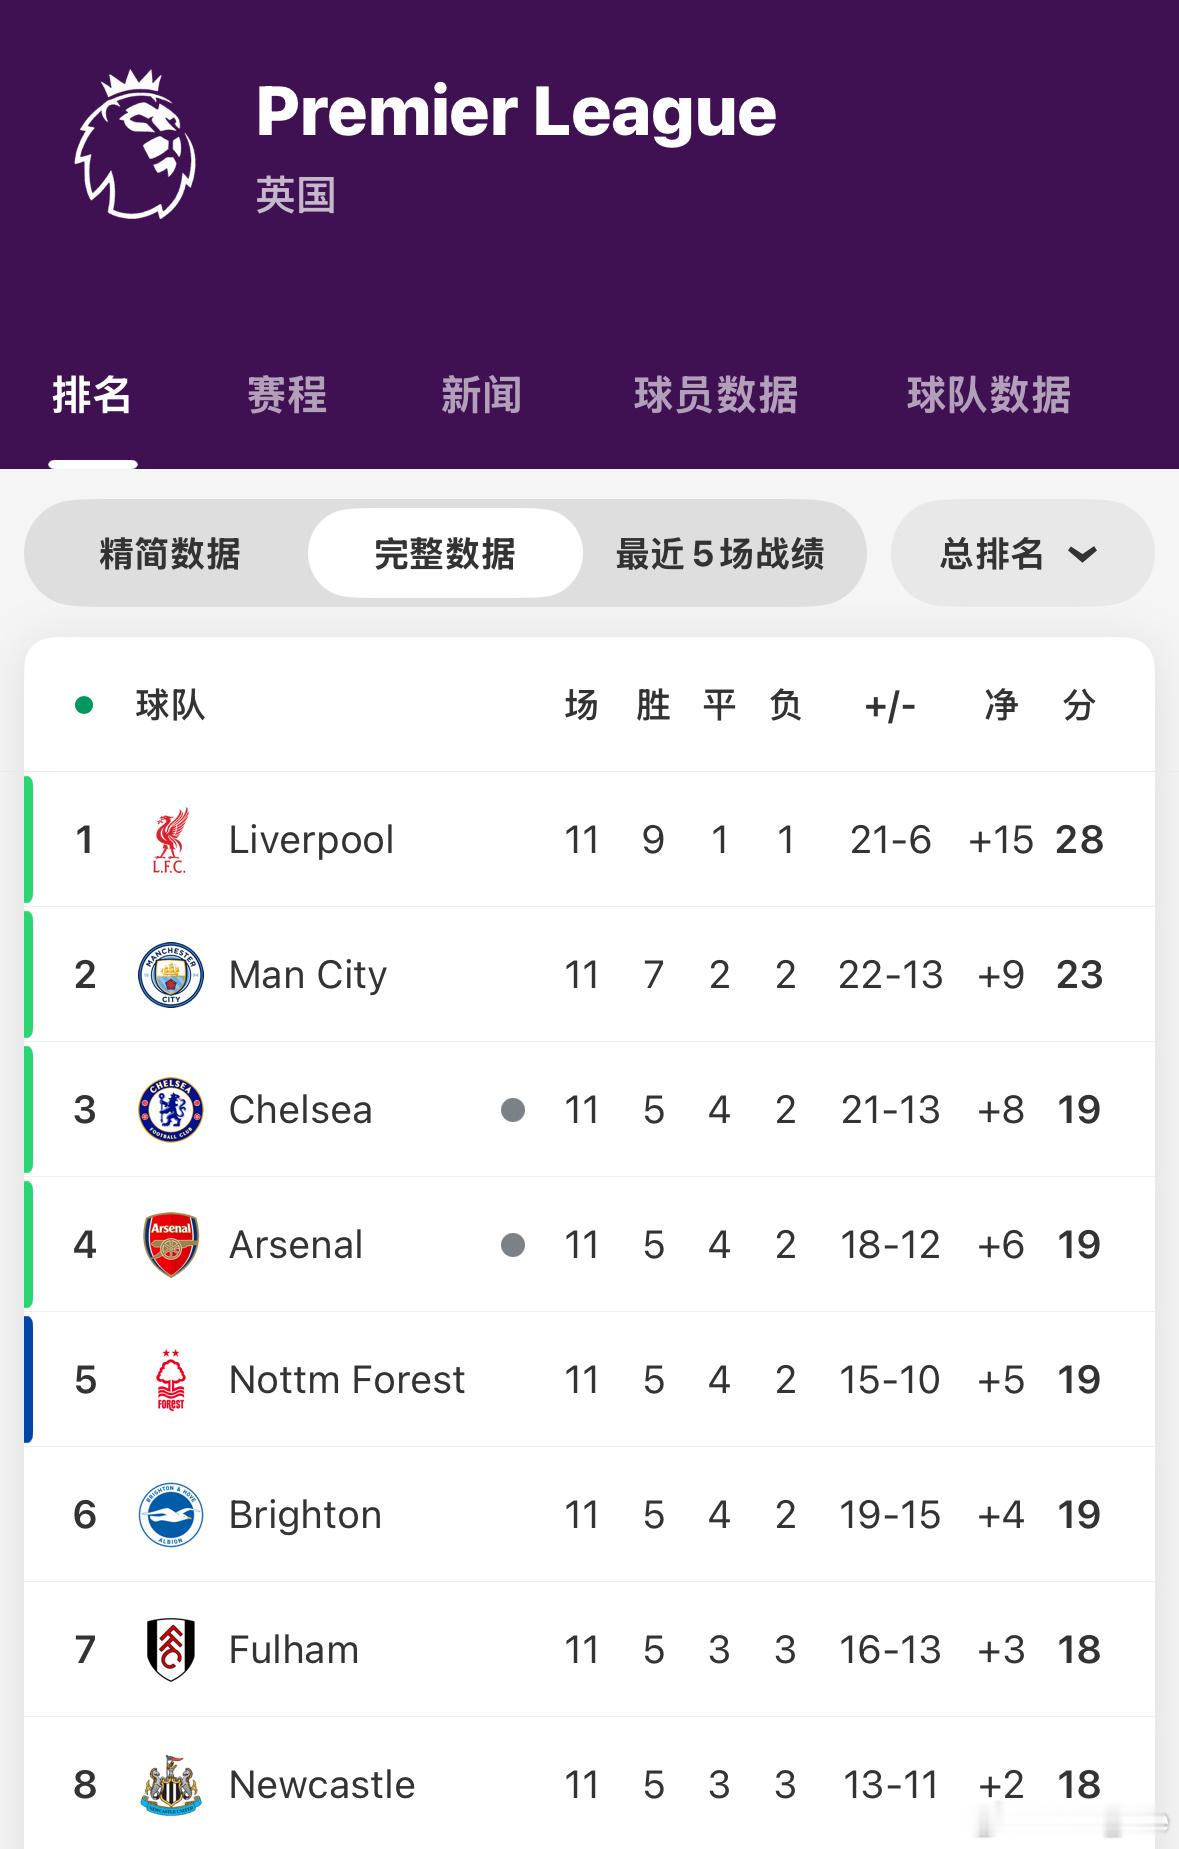Expand the chevron beside 总排名
Image resolution: width=1179 pixels, height=1849 pixels.
point(1083,554)
